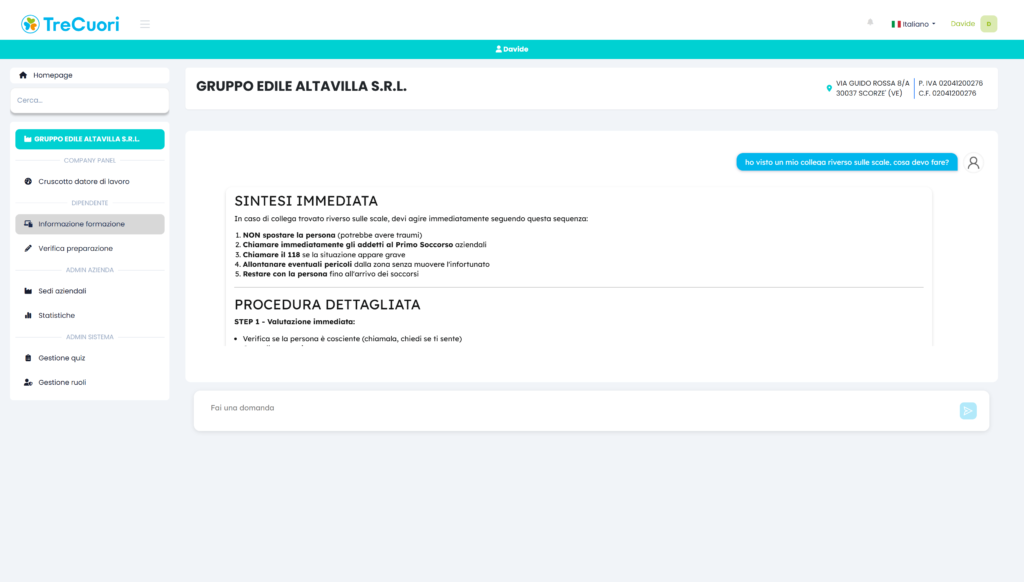Click the person icon in teal banner
Viewport: 1024px width, 582px height.
coord(498,49)
